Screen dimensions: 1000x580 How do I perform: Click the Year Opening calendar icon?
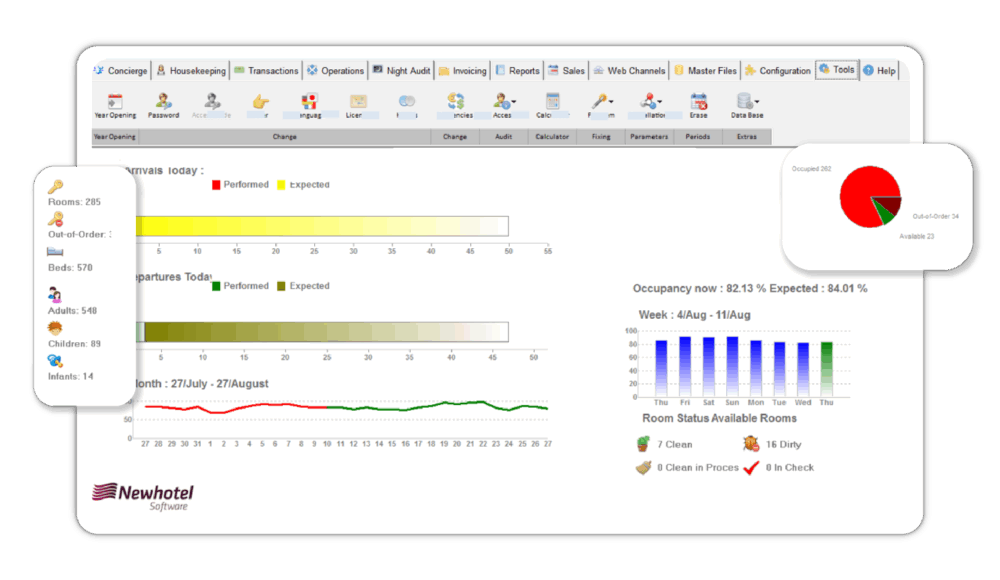coord(115,101)
